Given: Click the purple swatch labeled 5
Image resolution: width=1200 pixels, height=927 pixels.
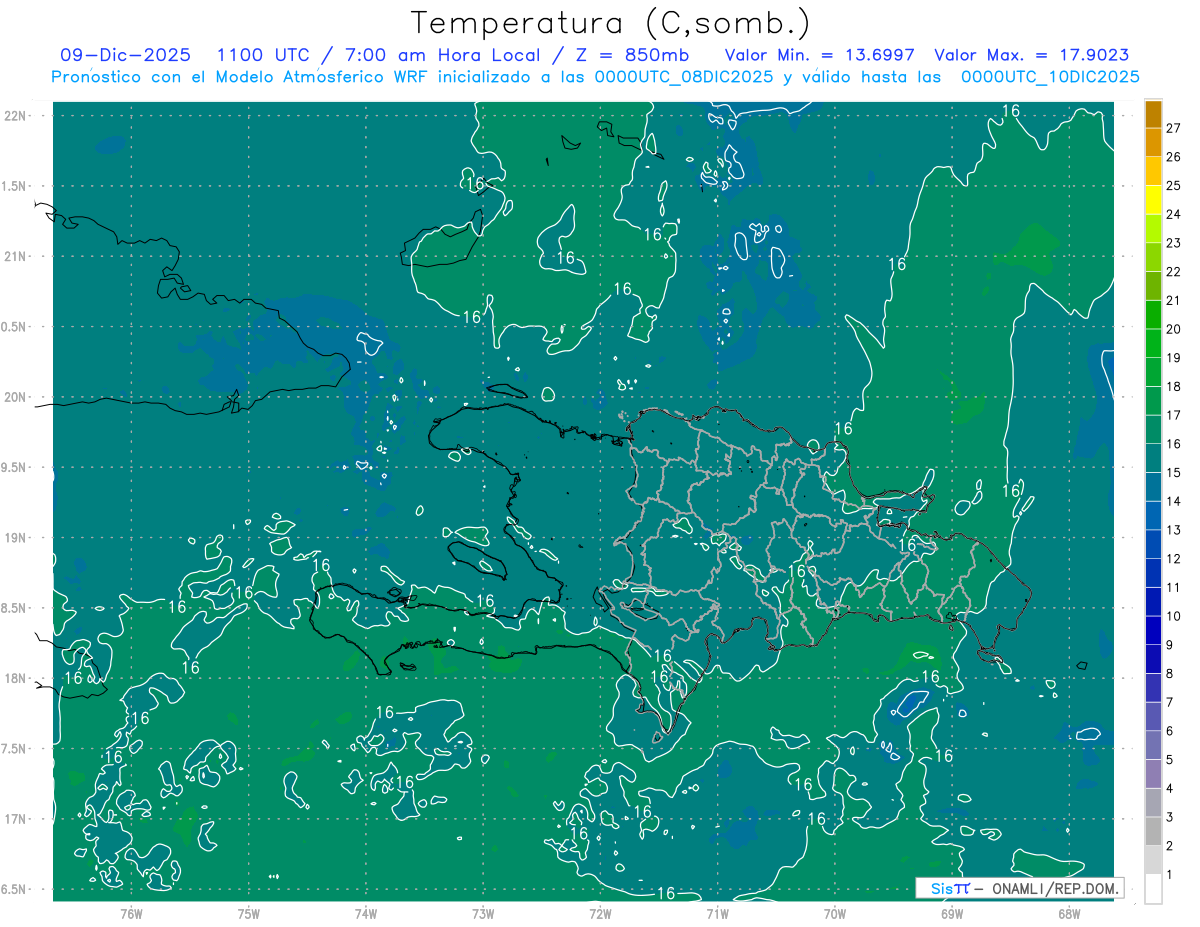Looking at the screenshot, I should (1153, 745).
